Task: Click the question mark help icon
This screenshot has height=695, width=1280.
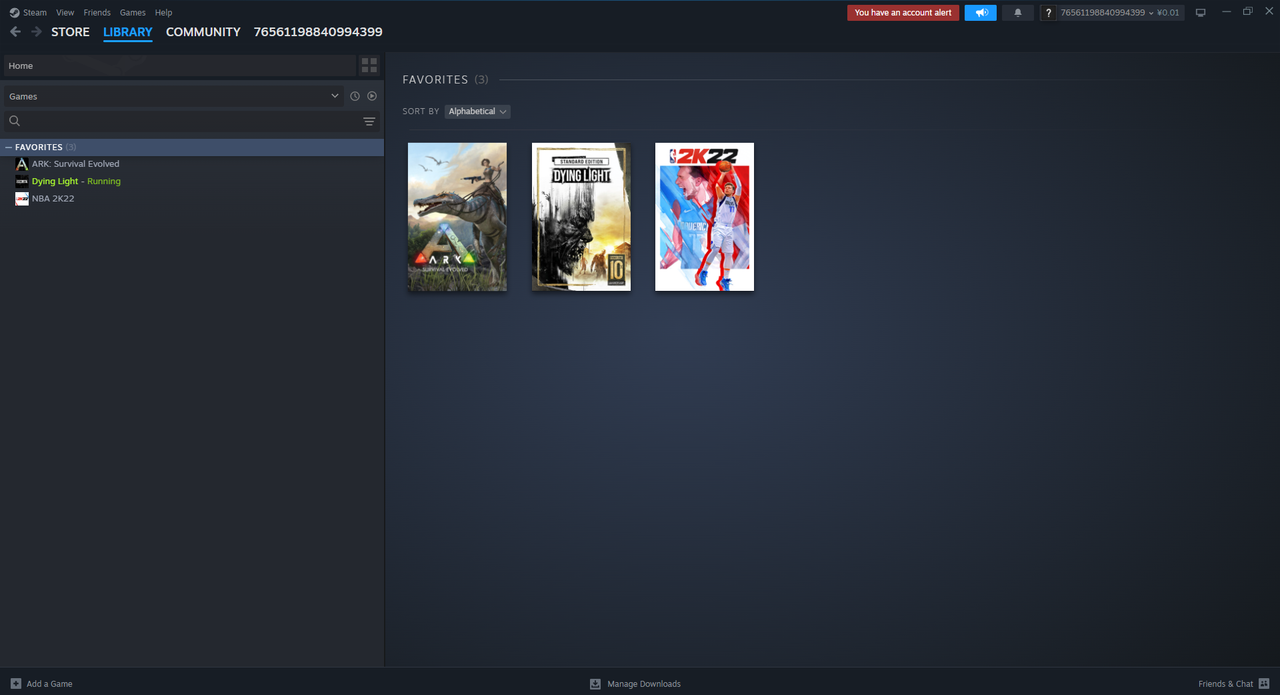Action: click(1047, 13)
